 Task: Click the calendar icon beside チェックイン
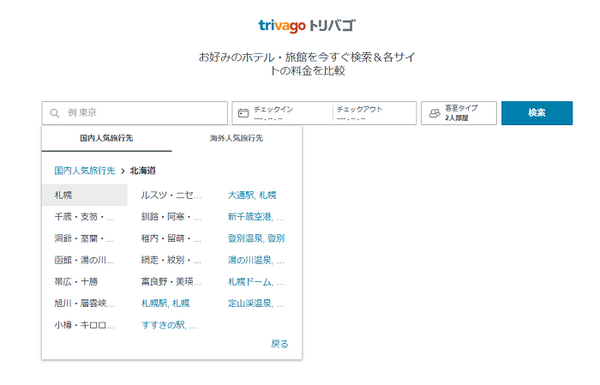point(243,113)
